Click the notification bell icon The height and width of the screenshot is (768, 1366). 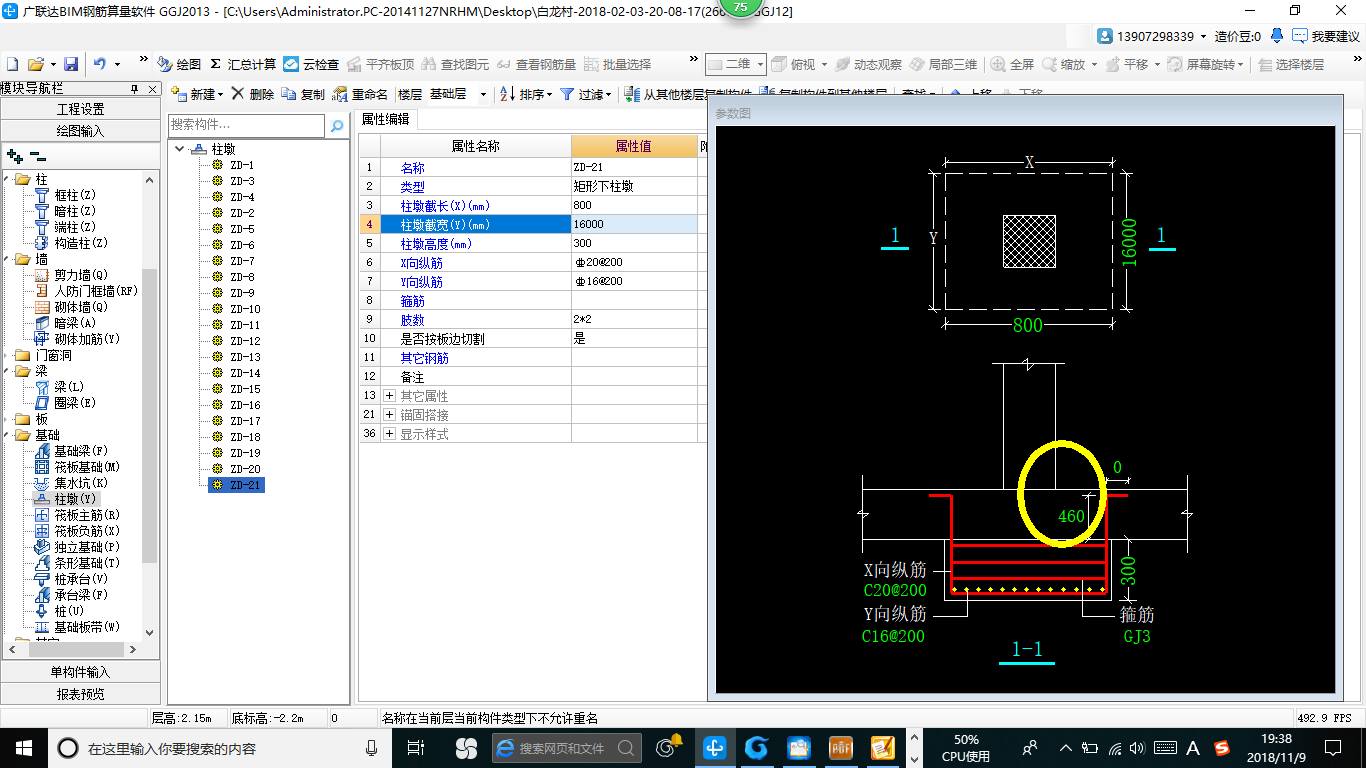tap(1277, 36)
